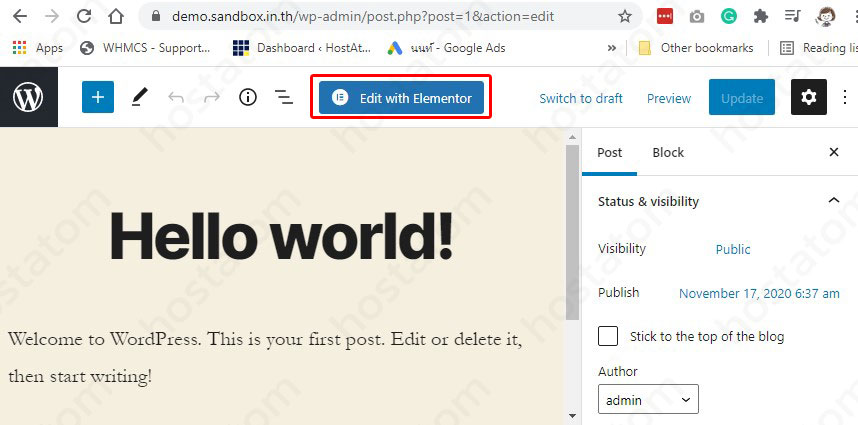Close the settings sidebar
Viewport: 858px width, 425px height.
pos(834,152)
